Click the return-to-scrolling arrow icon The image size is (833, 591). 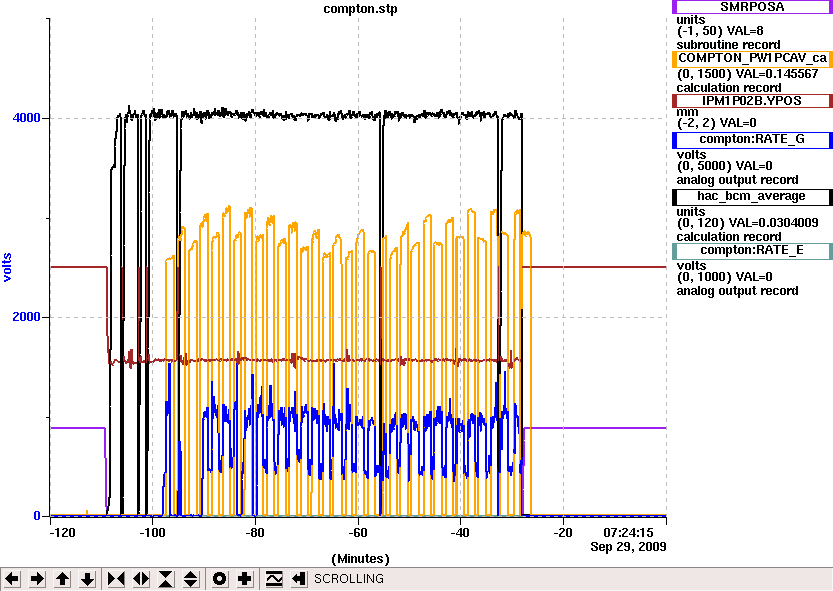(299, 579)
